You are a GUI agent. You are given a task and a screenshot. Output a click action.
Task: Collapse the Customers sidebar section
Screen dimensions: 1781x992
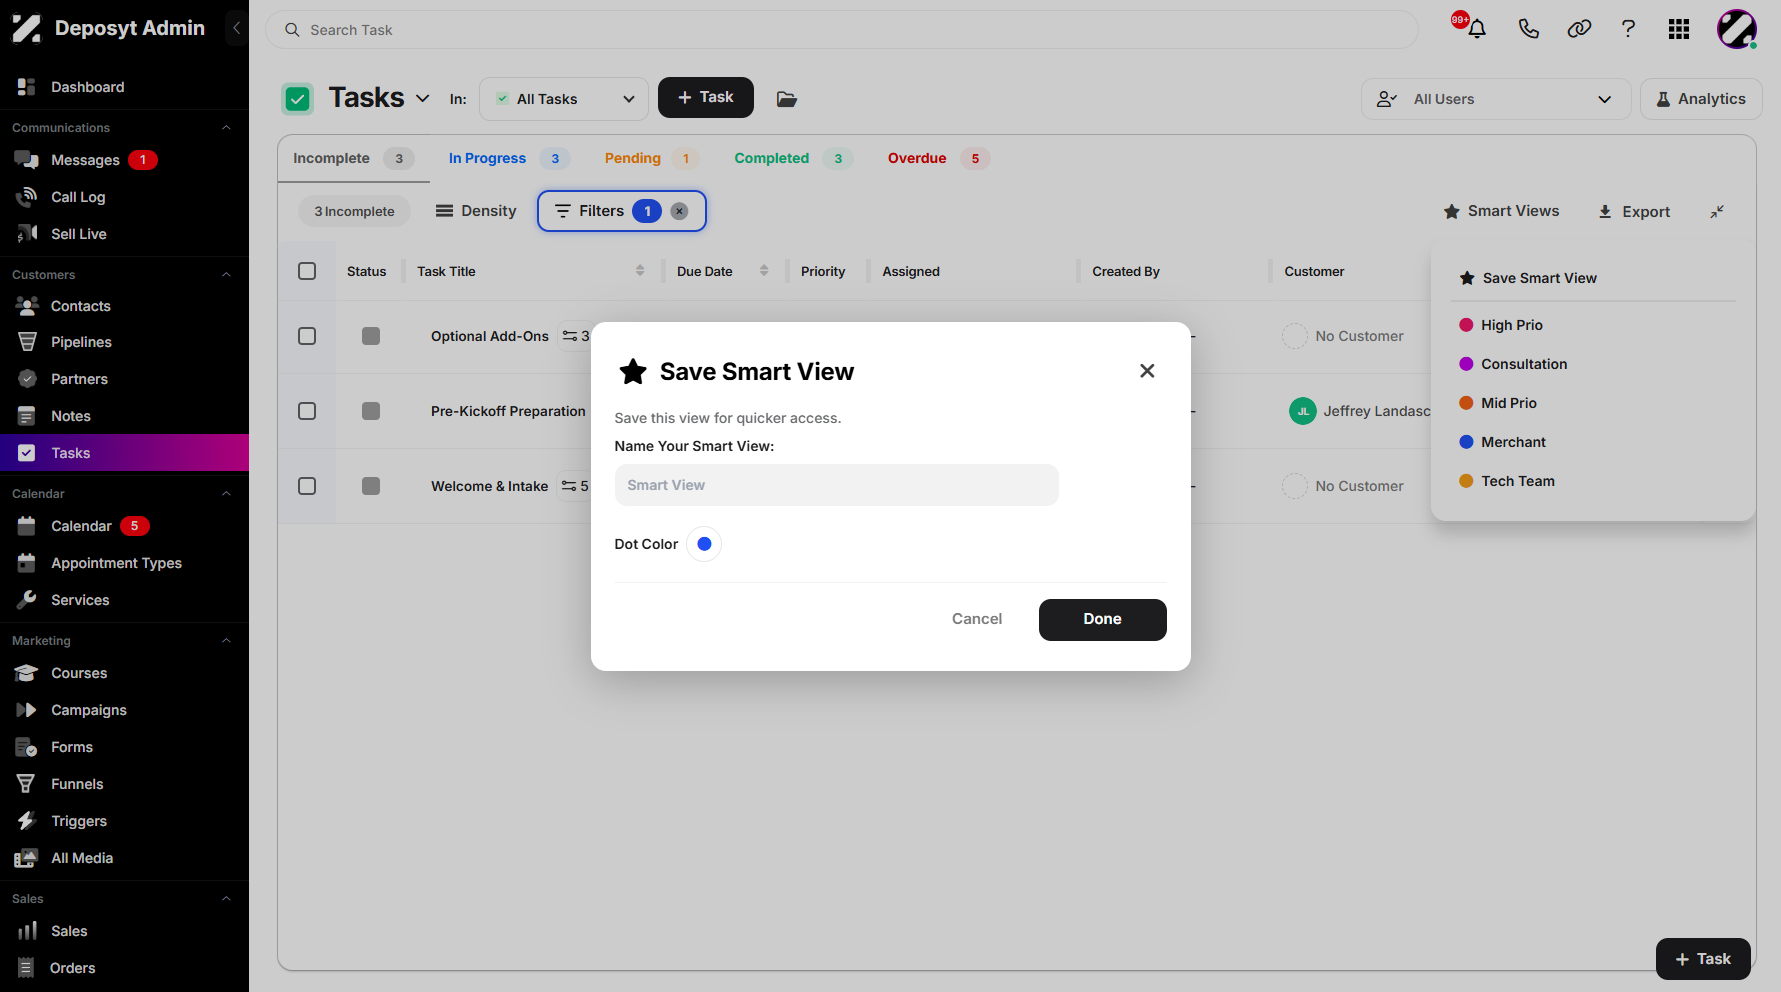226,275
